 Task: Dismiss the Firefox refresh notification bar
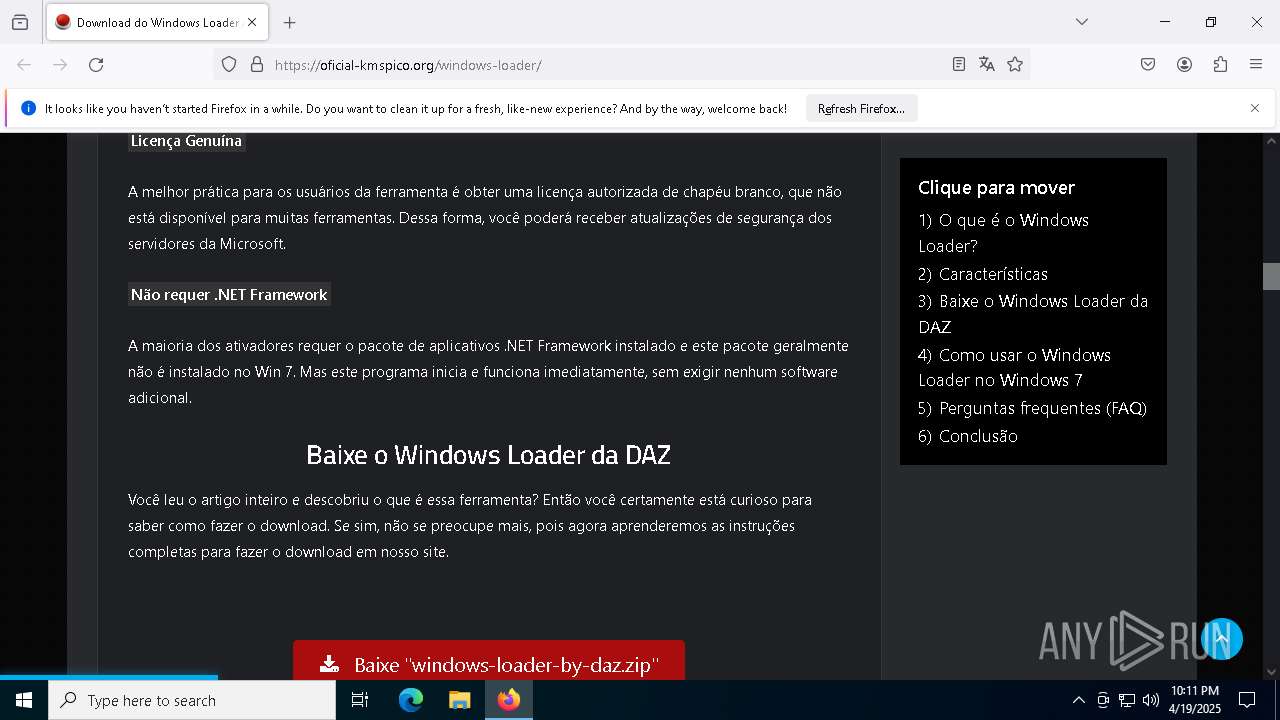pos(1255,108)
